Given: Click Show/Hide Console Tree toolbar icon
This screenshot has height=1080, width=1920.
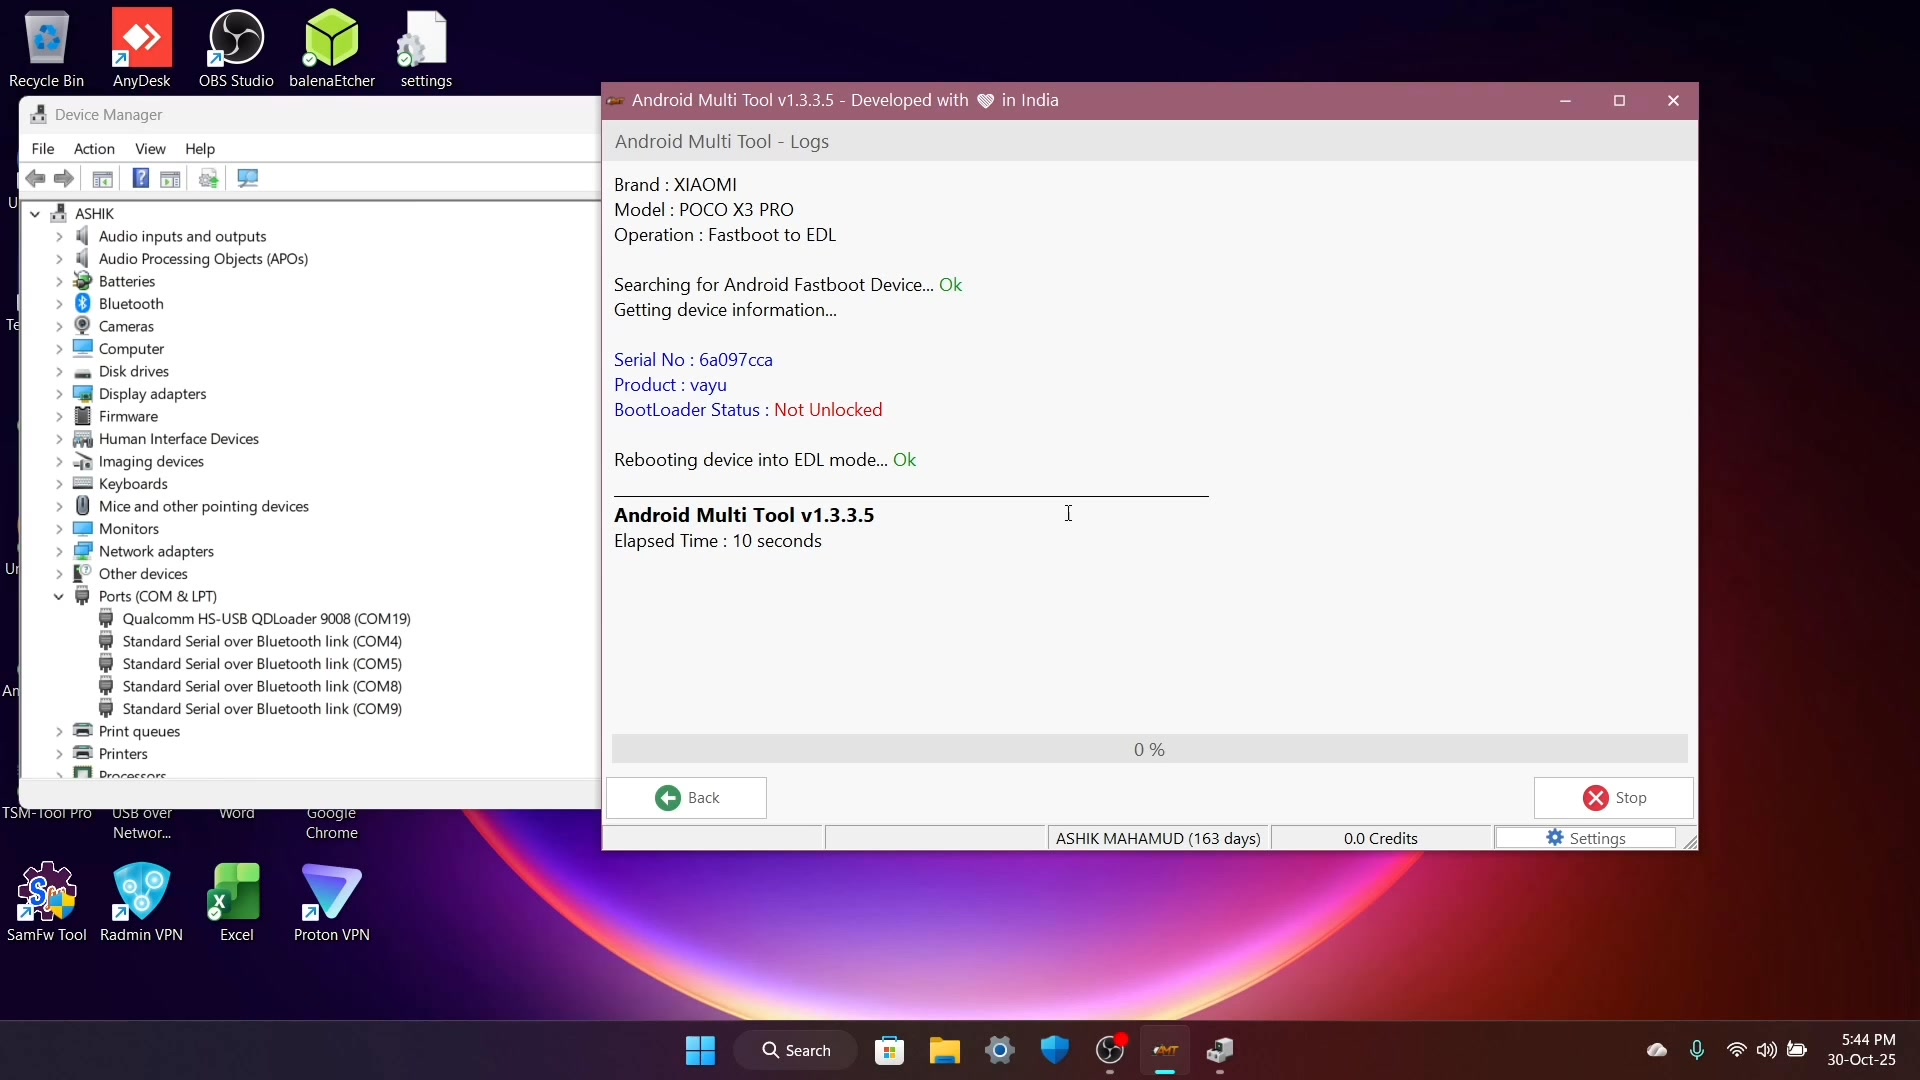Looking at the screenshot, I should click(x=102, y=178).
